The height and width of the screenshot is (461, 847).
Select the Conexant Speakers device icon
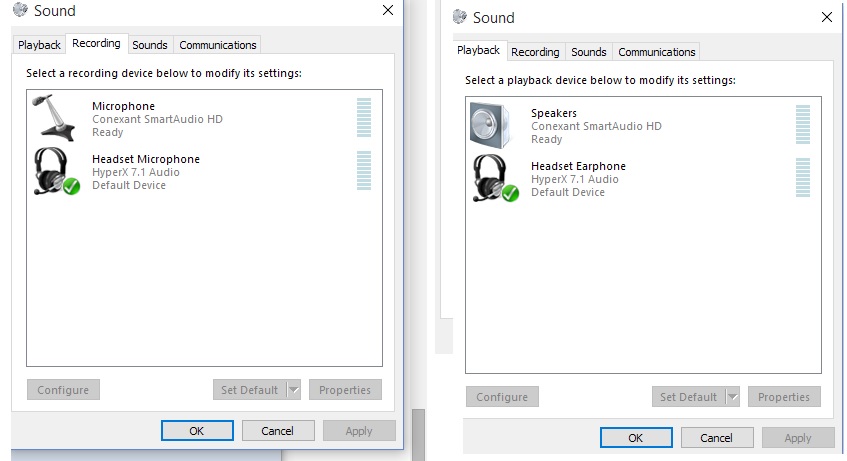tap(490, 125)
